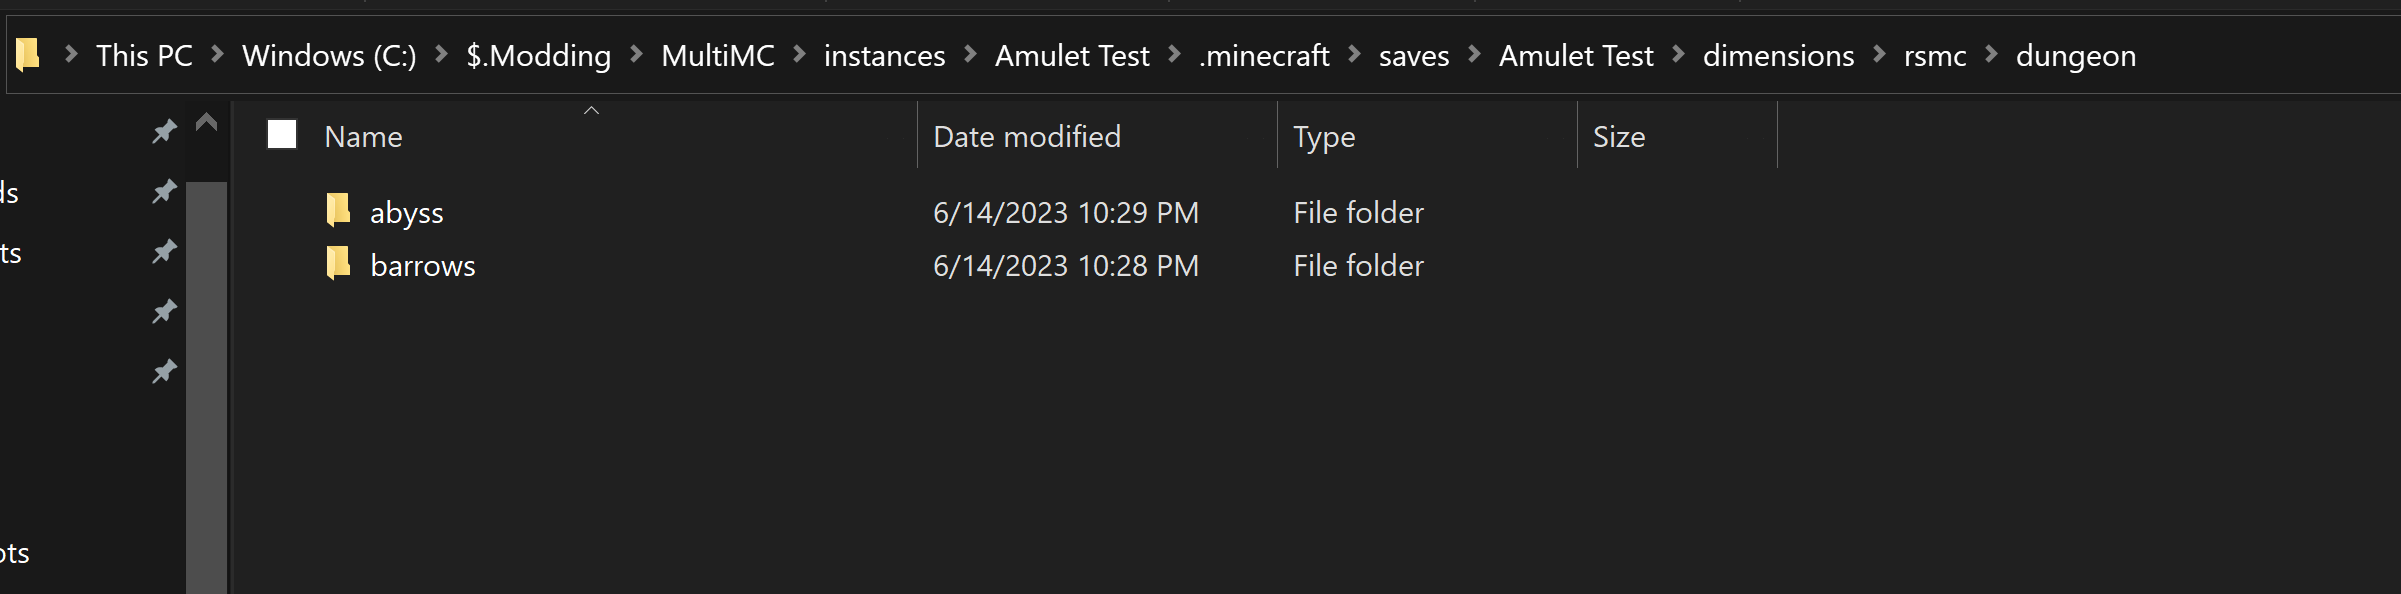The image size is (2401, 594).
Task: Navigate to the MultiMC folder via breadcrumb
Action: pyautogui.click(x=718, y=55)
